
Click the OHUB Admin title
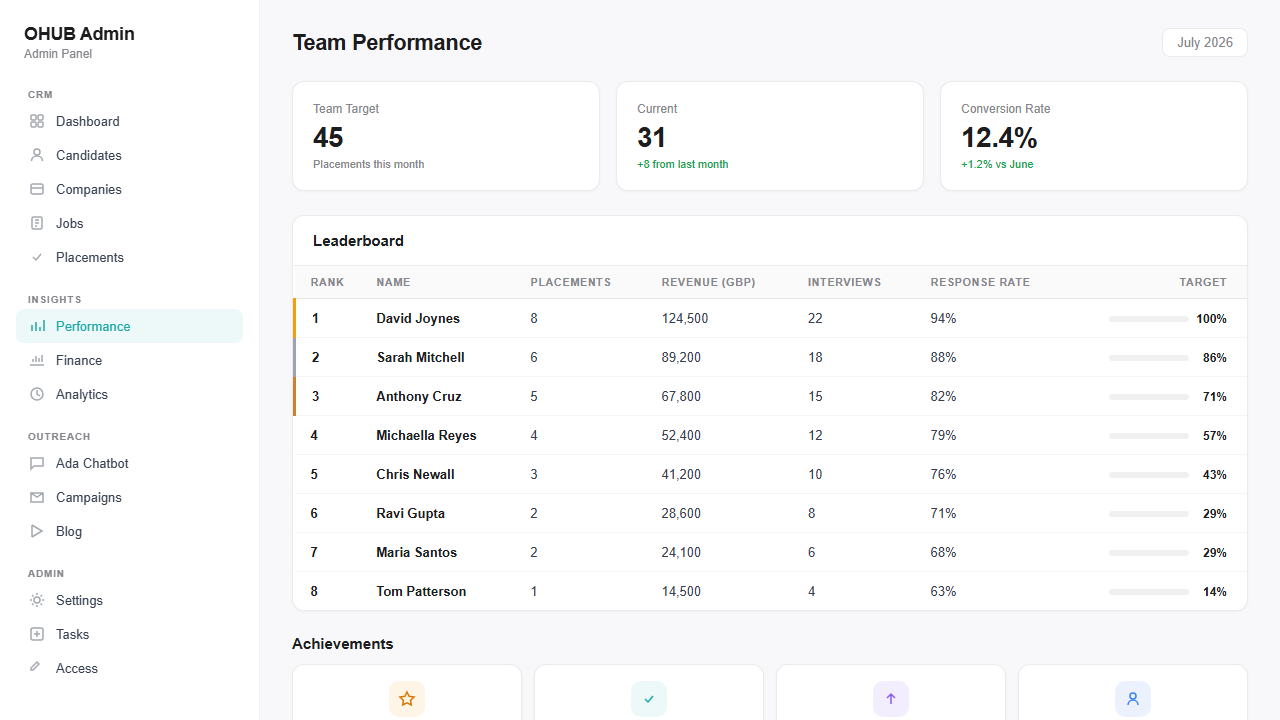click(x=79, y=33)
